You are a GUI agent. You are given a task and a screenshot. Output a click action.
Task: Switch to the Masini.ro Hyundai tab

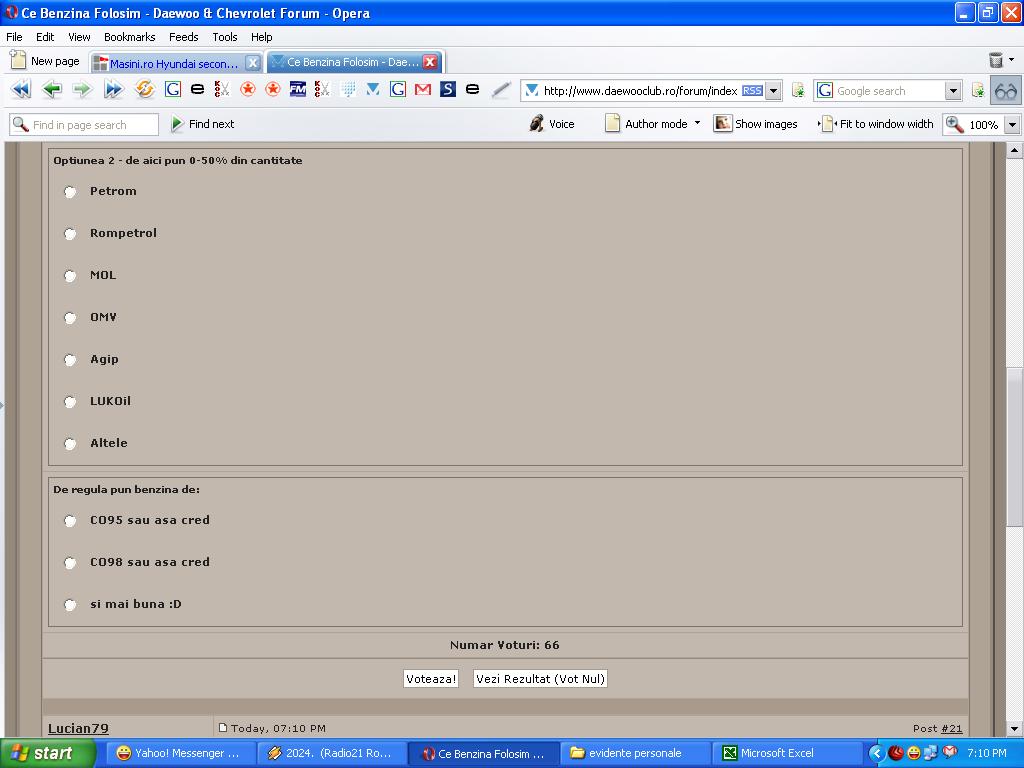tap(173, 63)
